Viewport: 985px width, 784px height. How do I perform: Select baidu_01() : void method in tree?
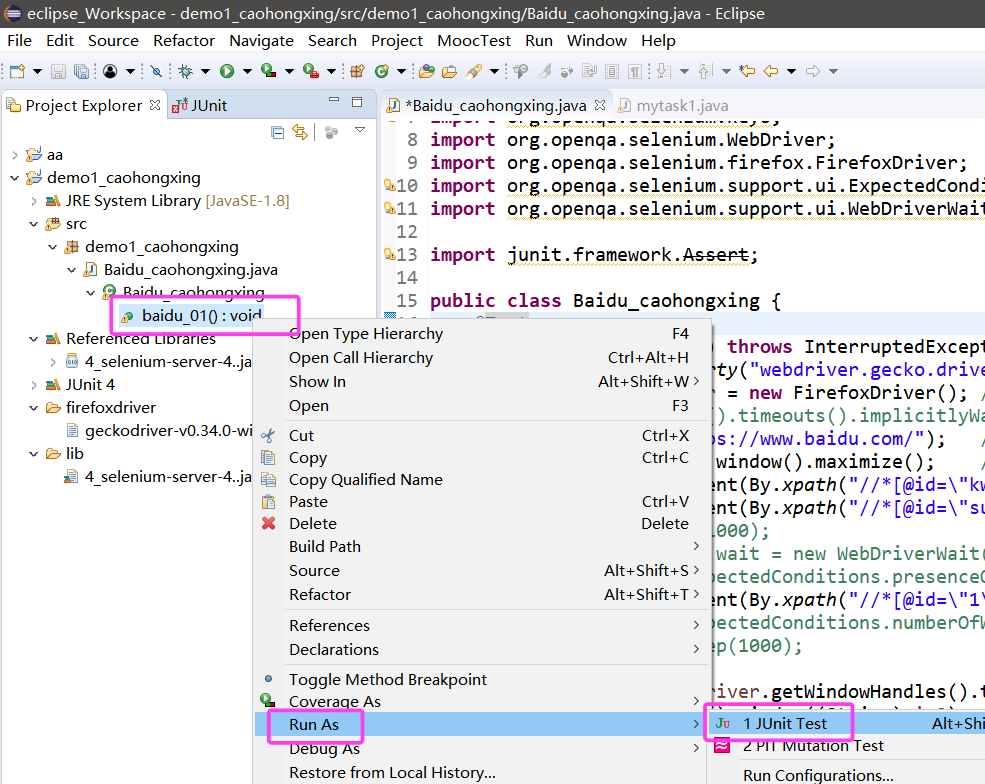(202, 315)
